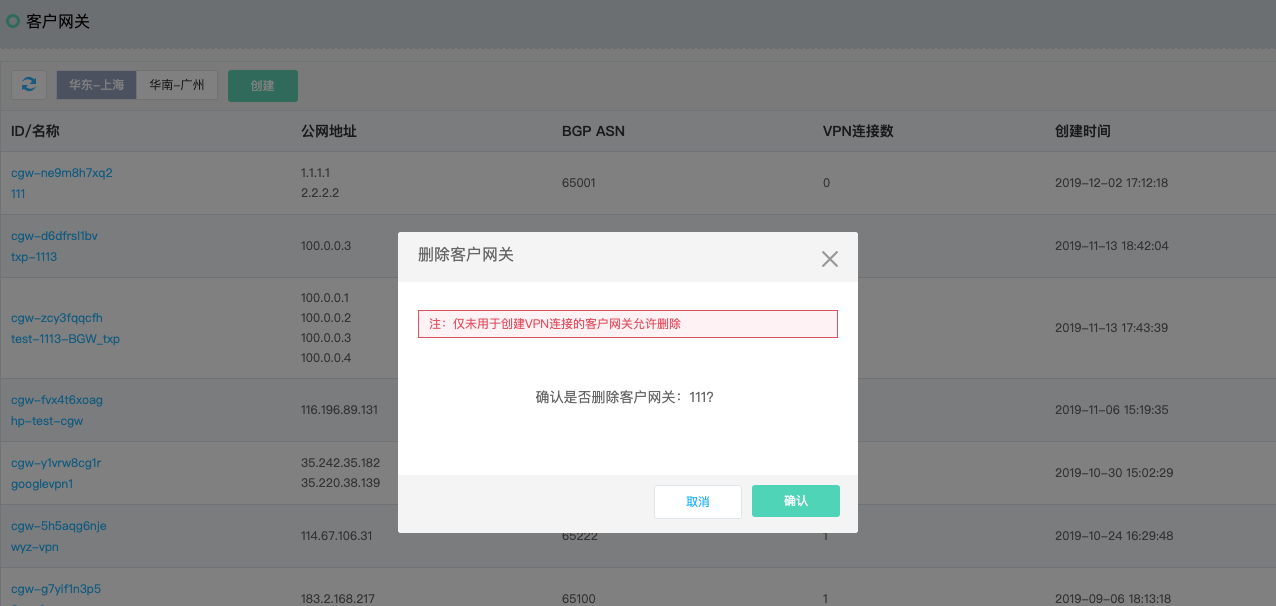
Task: Open gateway cgw-ne9m8h7xq2 details
Action: point(61,172)
